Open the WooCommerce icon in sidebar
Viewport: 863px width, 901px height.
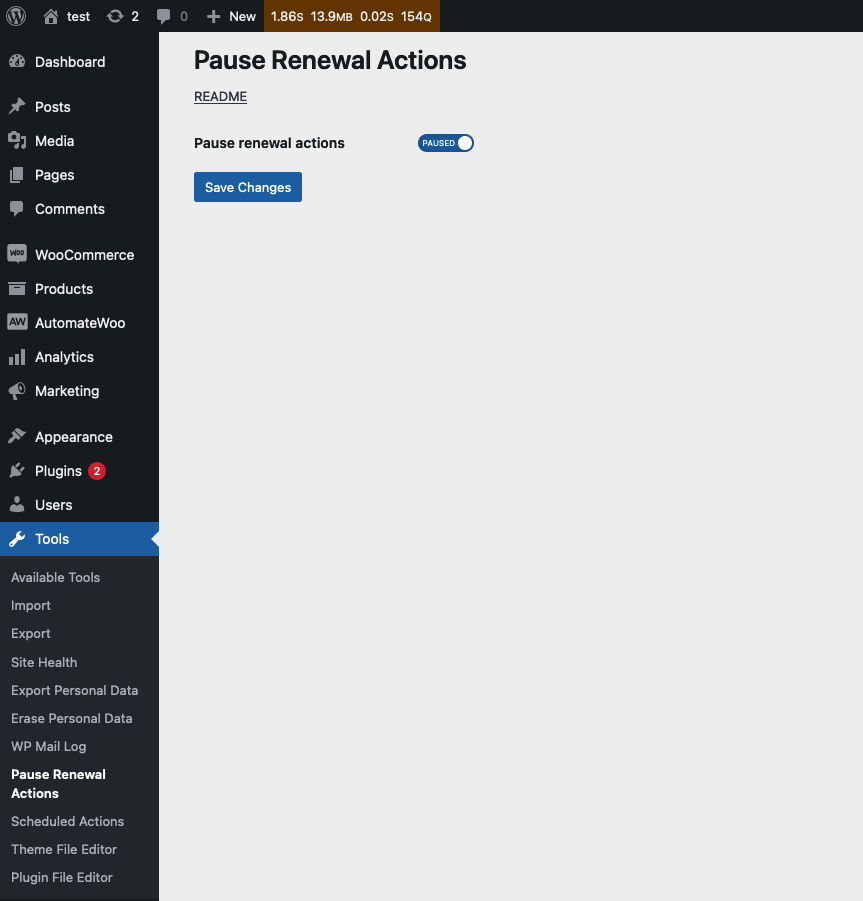point(17,255)
